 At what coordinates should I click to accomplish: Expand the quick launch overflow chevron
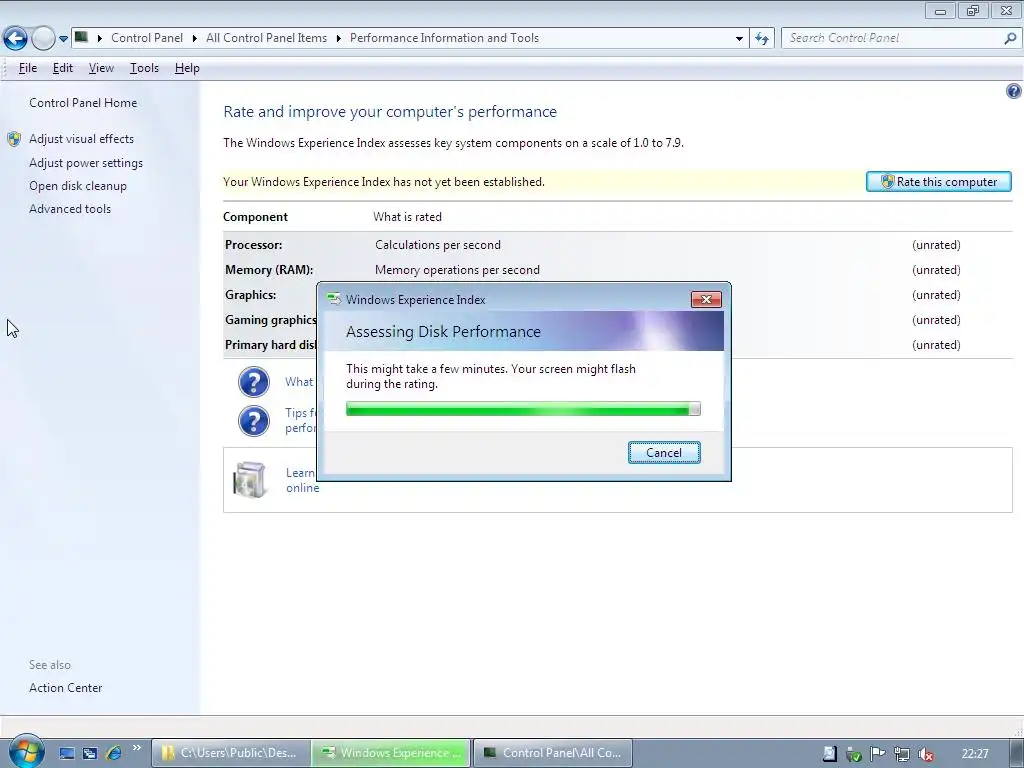136,748
